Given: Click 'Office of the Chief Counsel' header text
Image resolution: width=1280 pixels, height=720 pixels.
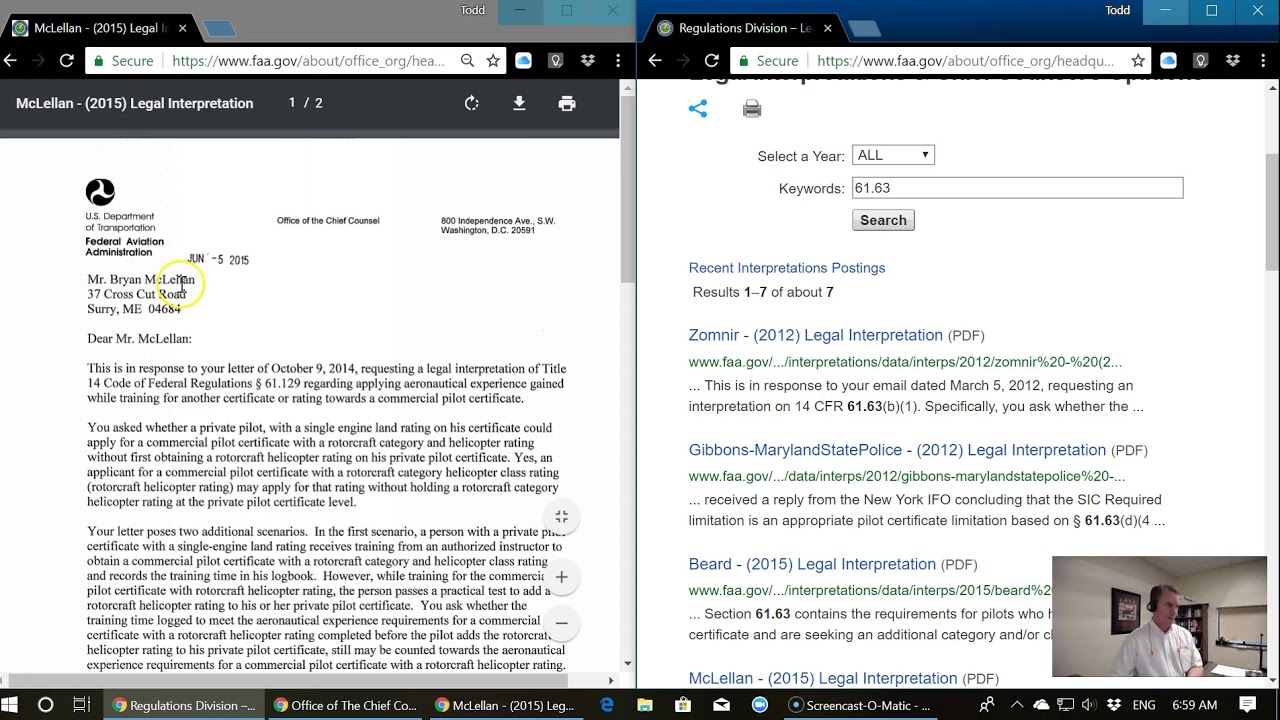Looking at the screenshot, I should pos(328,221).
